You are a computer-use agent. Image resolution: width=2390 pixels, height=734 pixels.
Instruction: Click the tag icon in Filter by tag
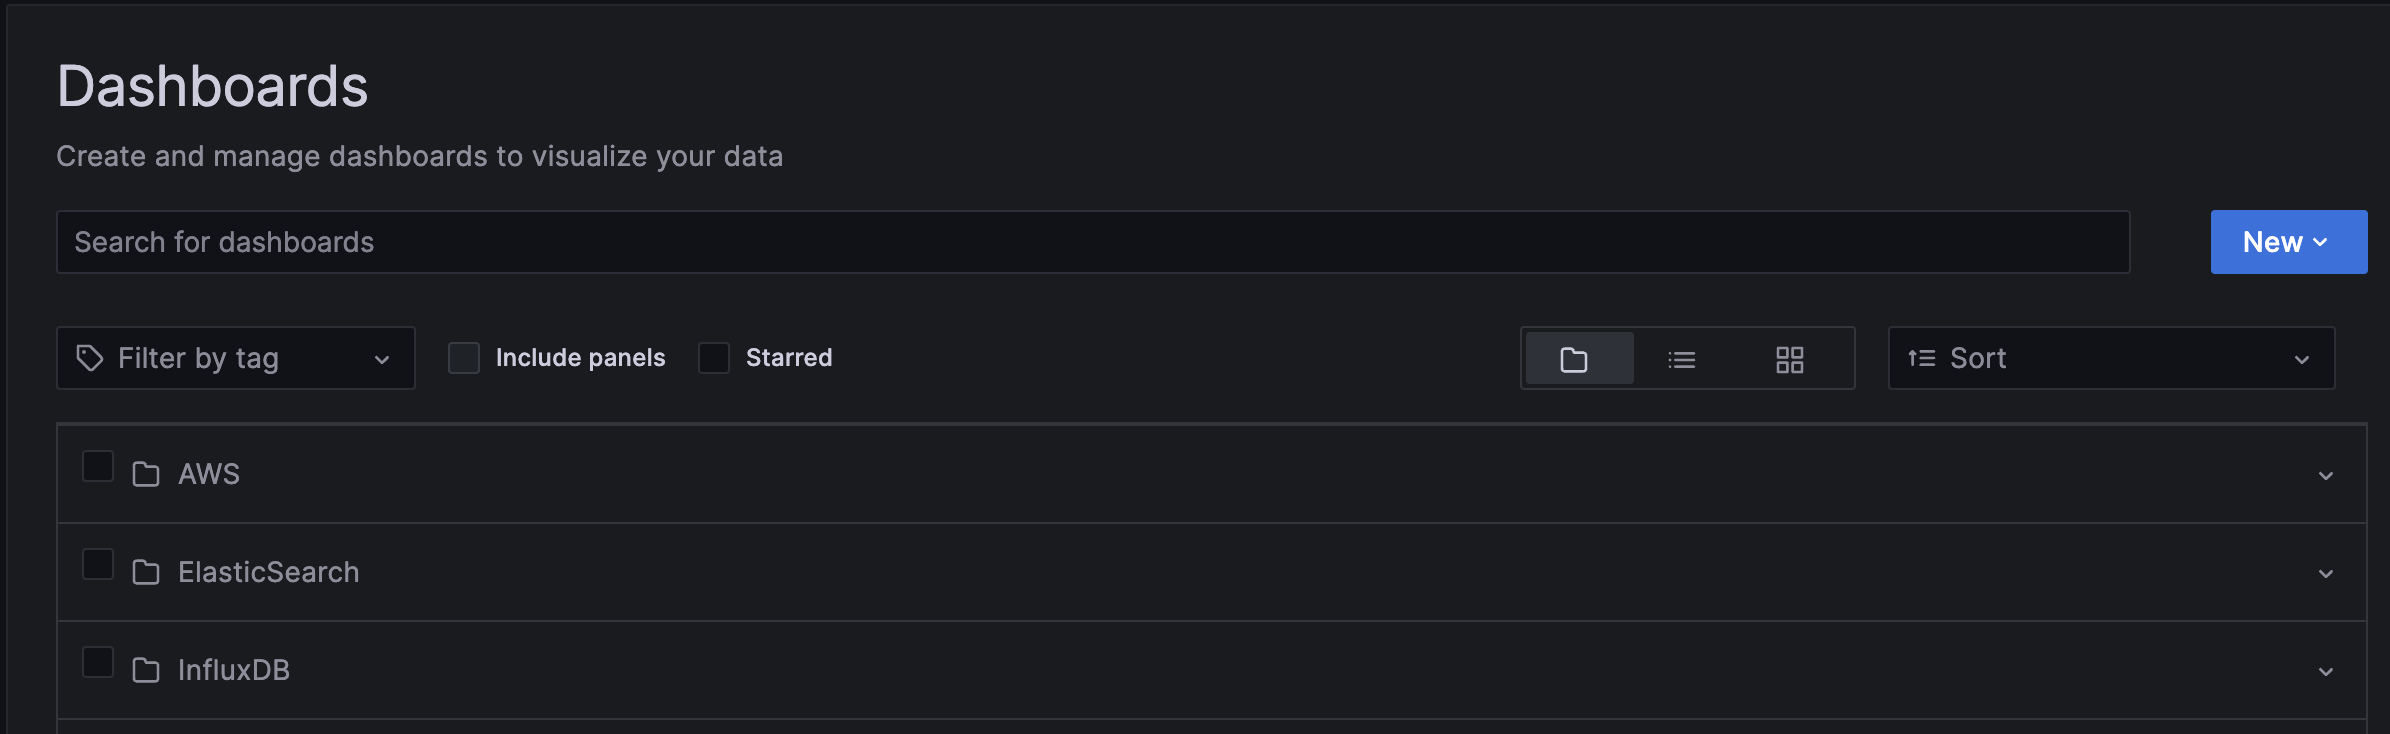88,357
